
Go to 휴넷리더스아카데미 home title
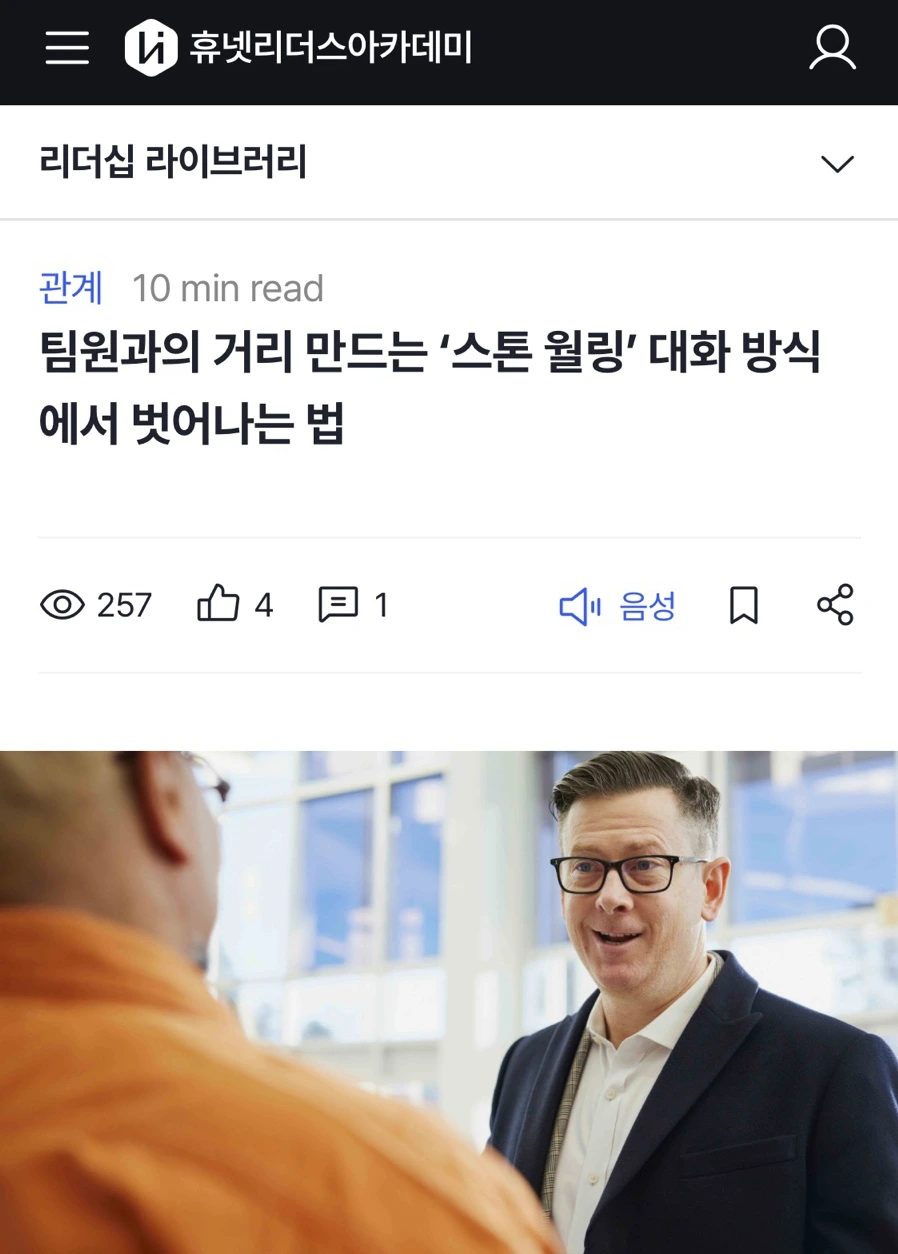[331, 48]
